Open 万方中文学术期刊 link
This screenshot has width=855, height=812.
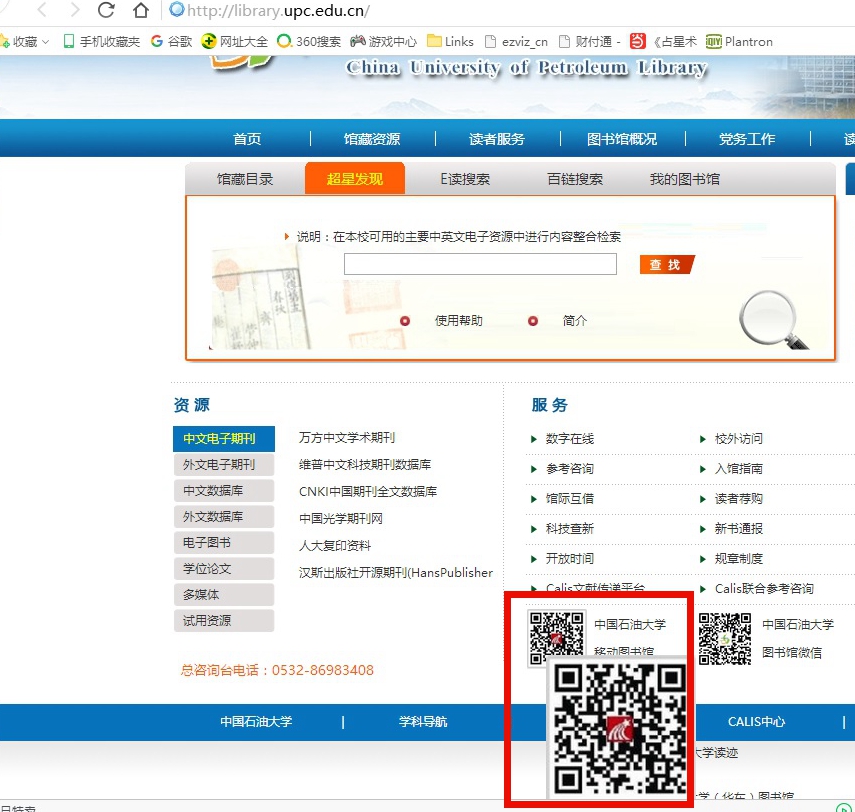[347, 437]
